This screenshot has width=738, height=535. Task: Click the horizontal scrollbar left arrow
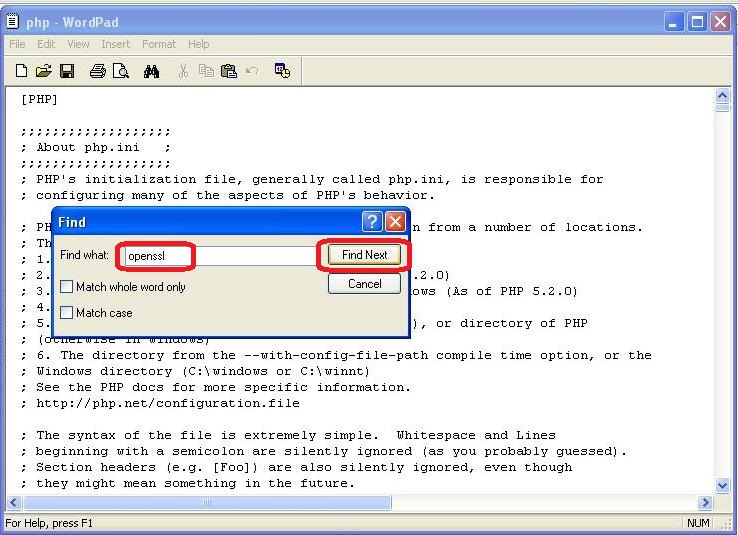13,503
